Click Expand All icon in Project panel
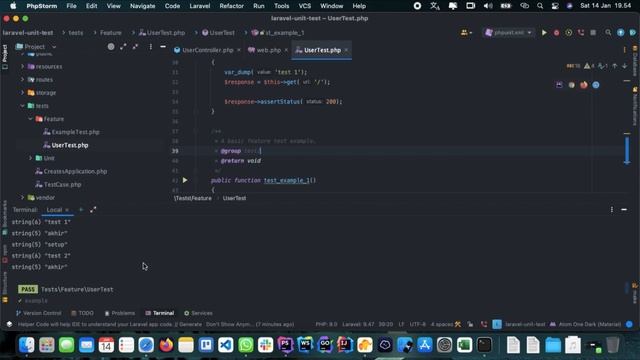The width and height of the screenshot is (640, 360). click(x=123, y=47)
